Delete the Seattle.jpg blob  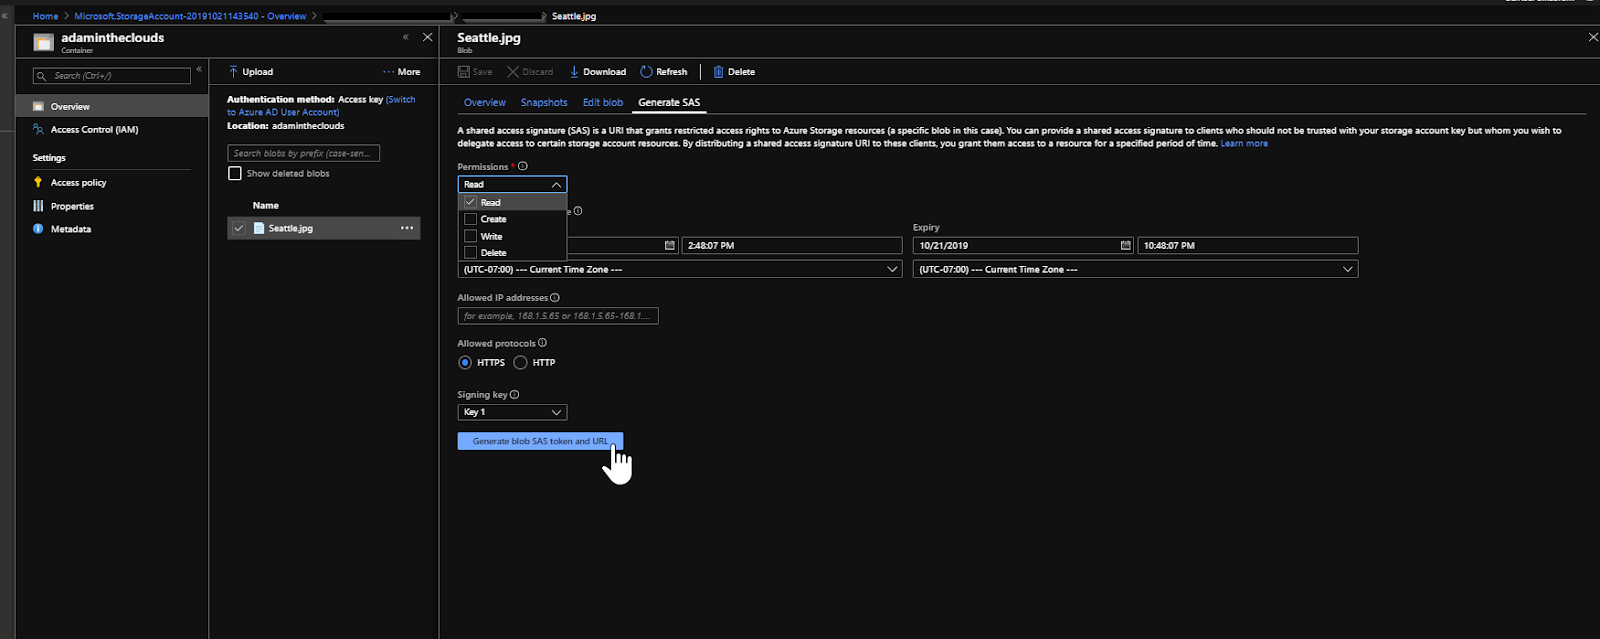point(734,72)
